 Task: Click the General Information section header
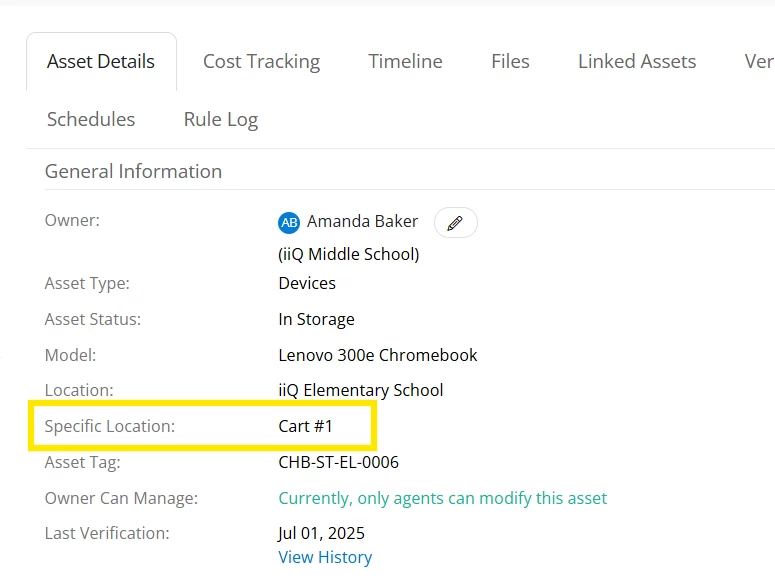coord(133,171)
